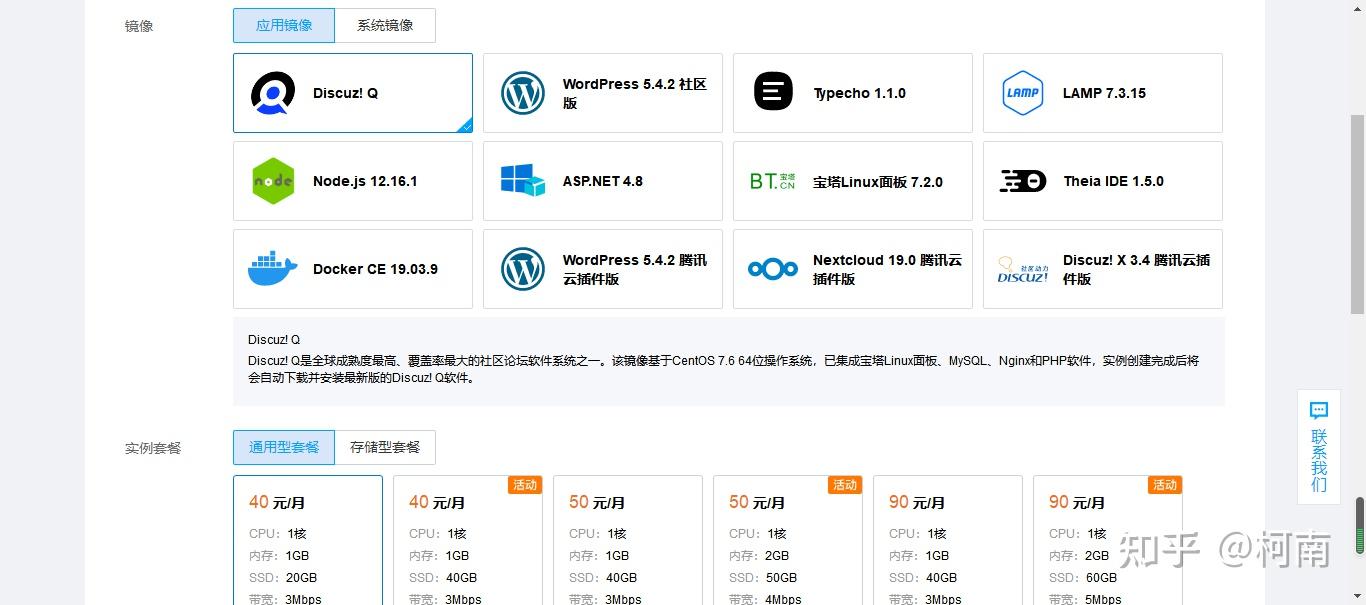
Task: Select the ASP.NET 4.8 Windows icon
Action: (523, 181)
